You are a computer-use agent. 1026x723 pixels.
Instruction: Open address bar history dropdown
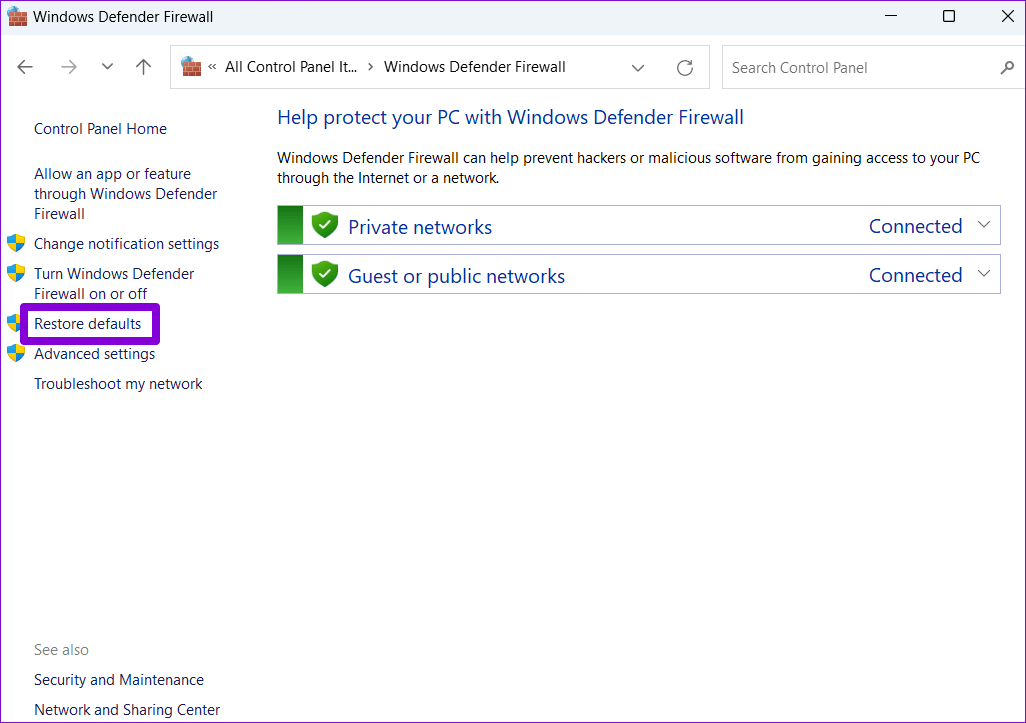tap(638, 67)
